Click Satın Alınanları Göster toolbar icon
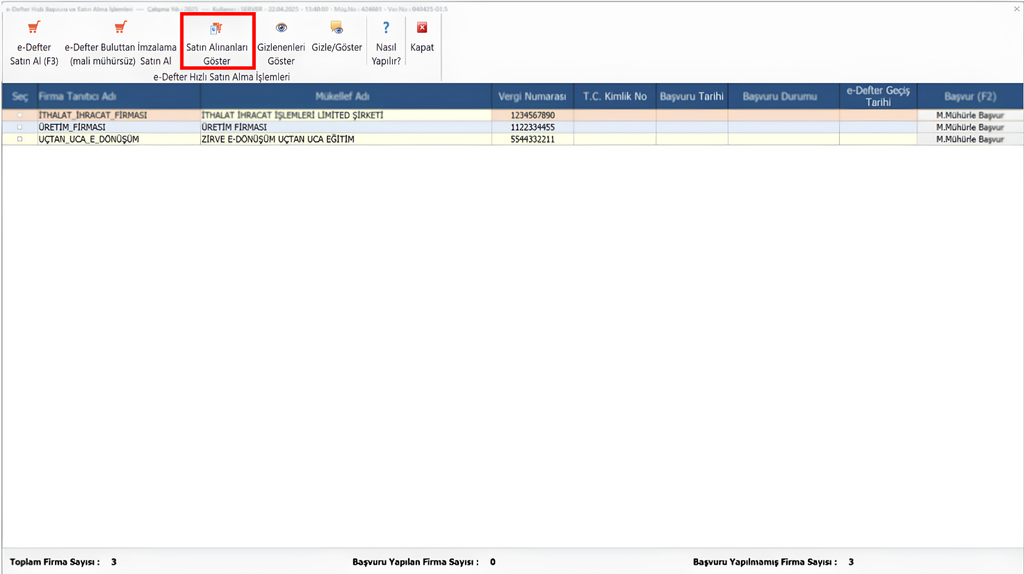Viewport: 1024px width, 574px height. click(216, 28)
